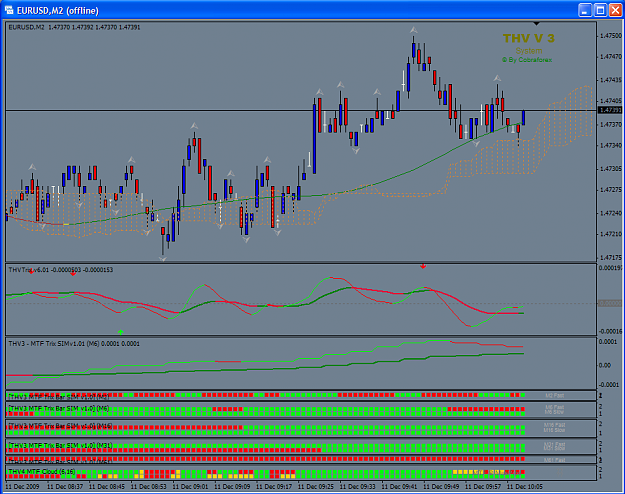Click the © By Cobraforex label
625x494 pixels.
click(527, 60)
